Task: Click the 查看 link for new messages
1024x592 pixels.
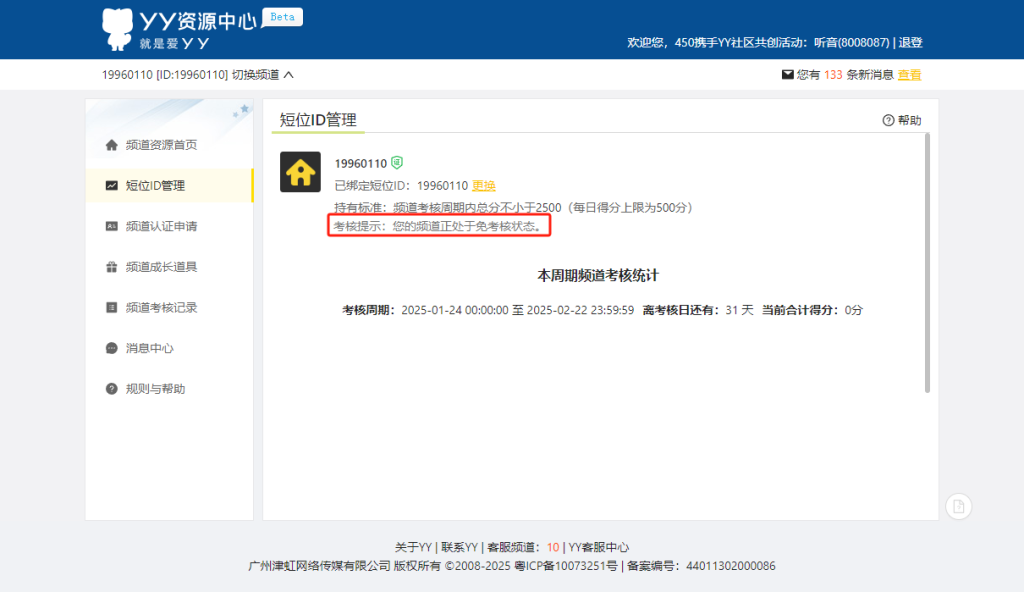Action: click(909, 75)
